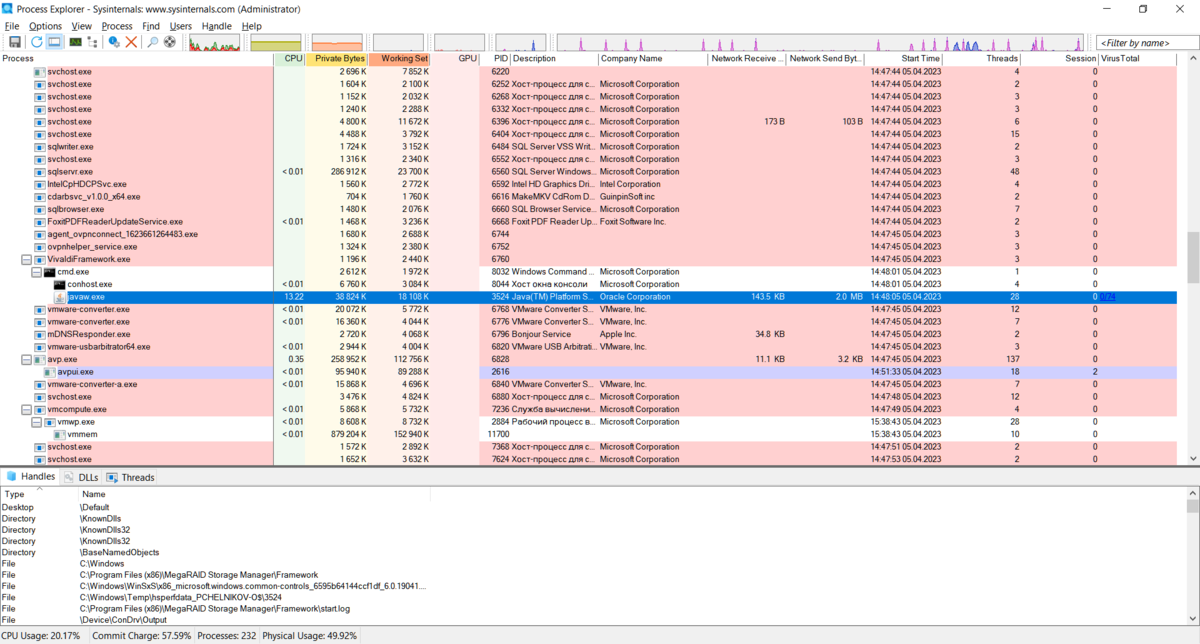This screenshot has height=644, width=1200.
Task: Sort by the Process column header
Action: tap(137, 59)
